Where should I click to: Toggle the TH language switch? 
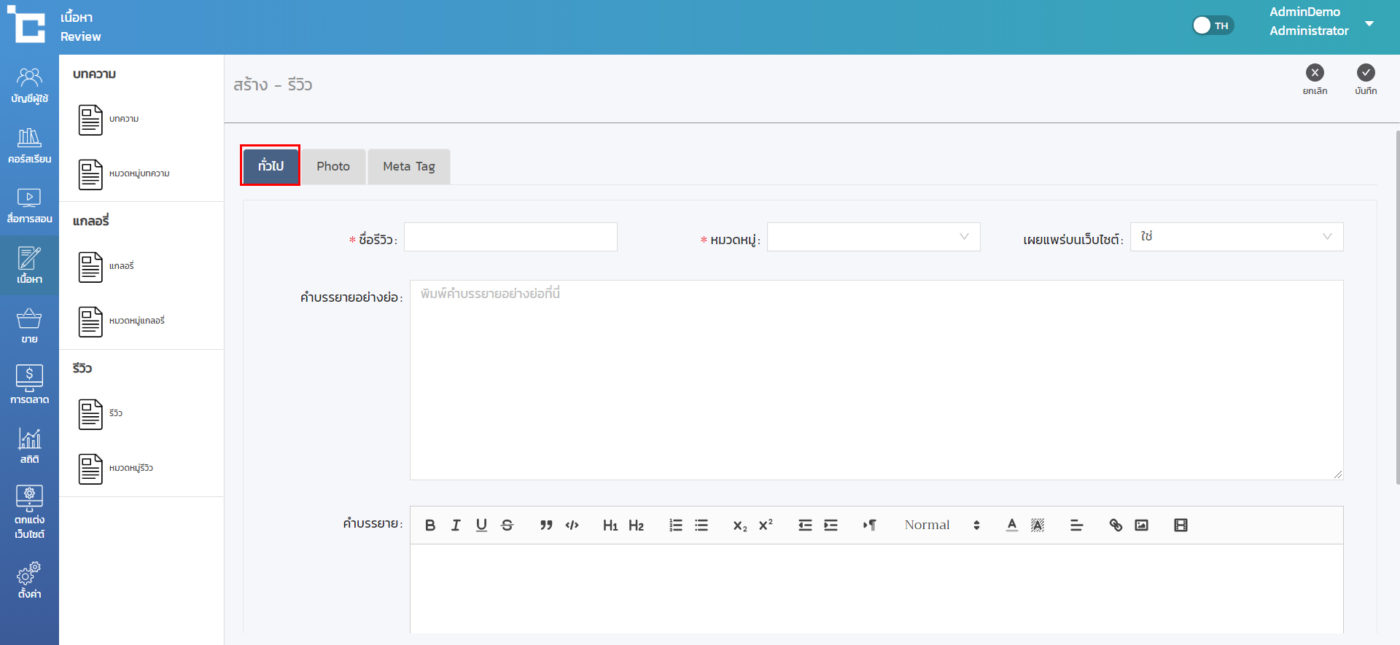point(1213,25)
